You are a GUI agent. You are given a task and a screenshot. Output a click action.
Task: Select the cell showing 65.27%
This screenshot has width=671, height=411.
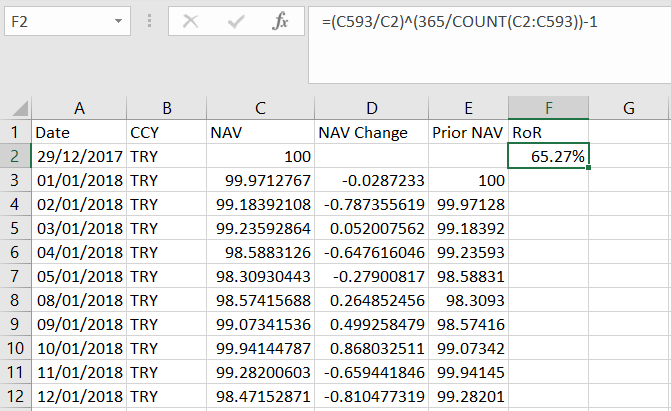548,156
